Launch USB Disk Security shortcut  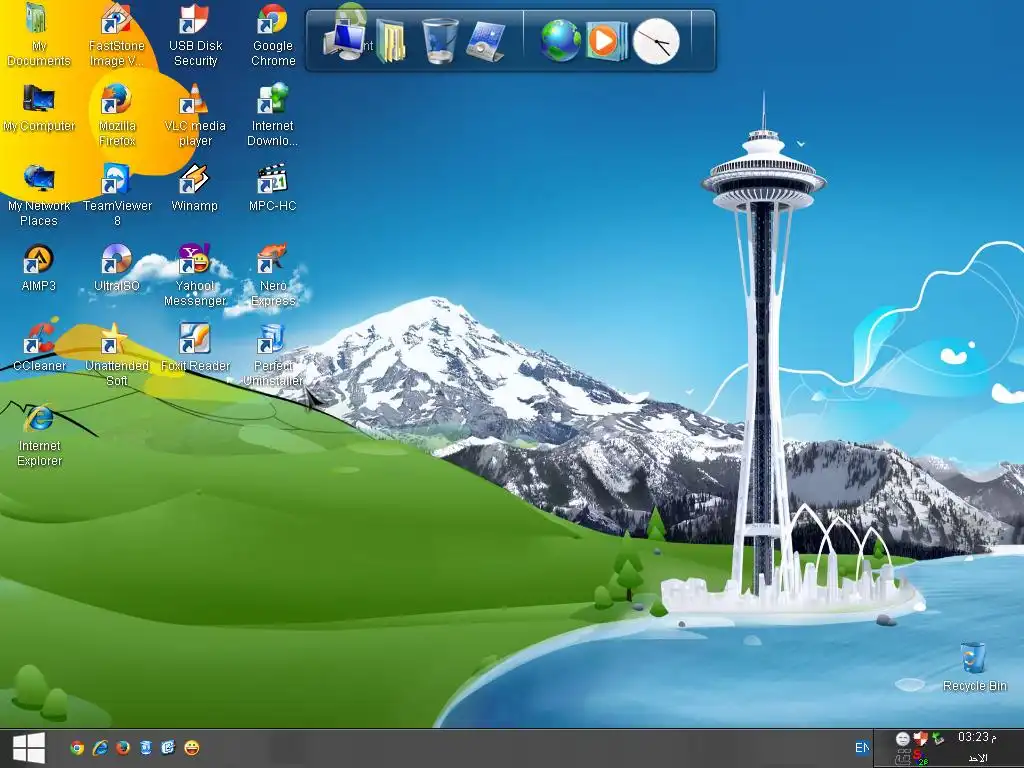195,34
